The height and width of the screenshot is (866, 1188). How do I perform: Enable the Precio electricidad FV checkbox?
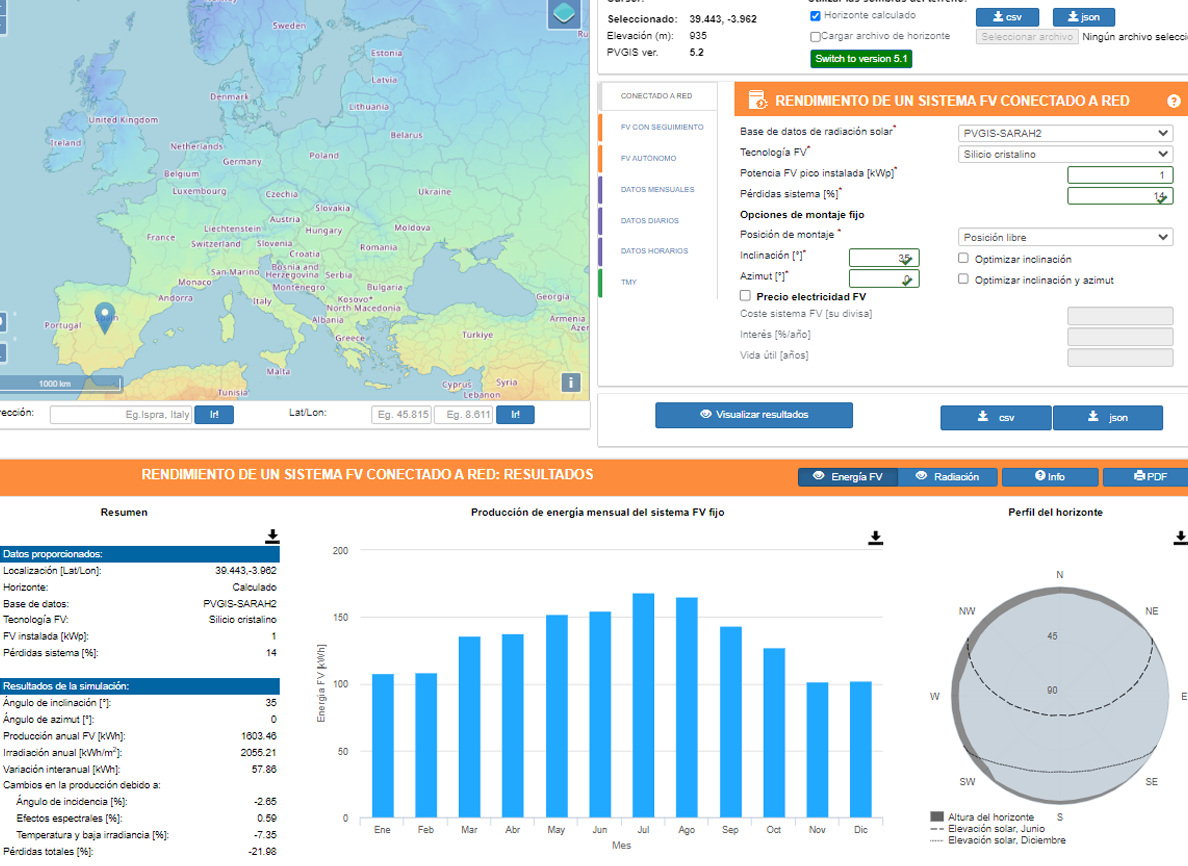pyautogui.click(x=745, y=296)
